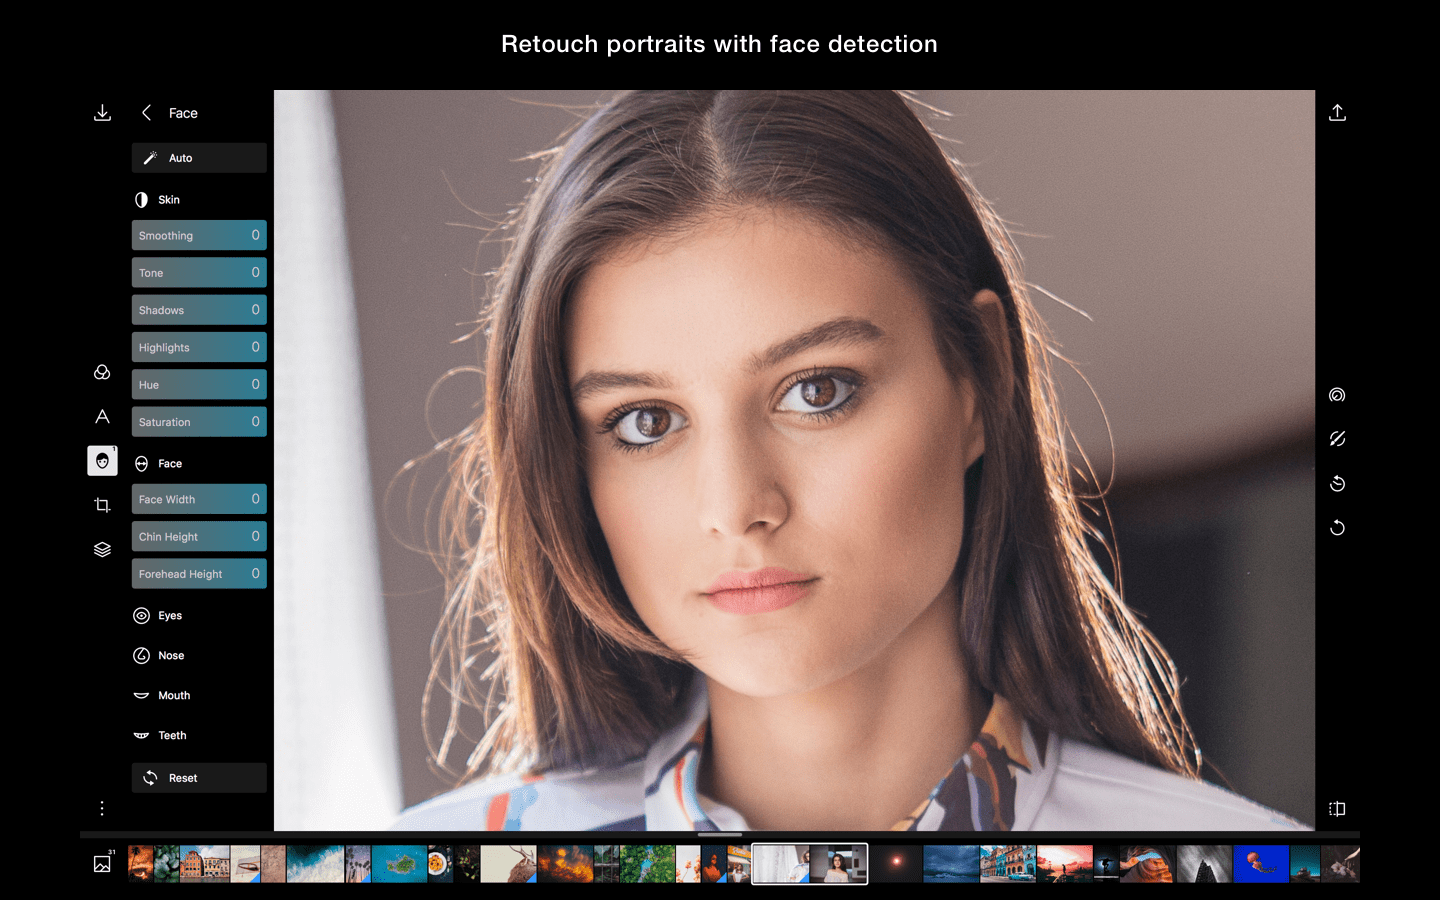The height and width of the screenshot is (900, 1440).
Task: Open the photo browser at bottom left
Action: [x=102, y=862]
